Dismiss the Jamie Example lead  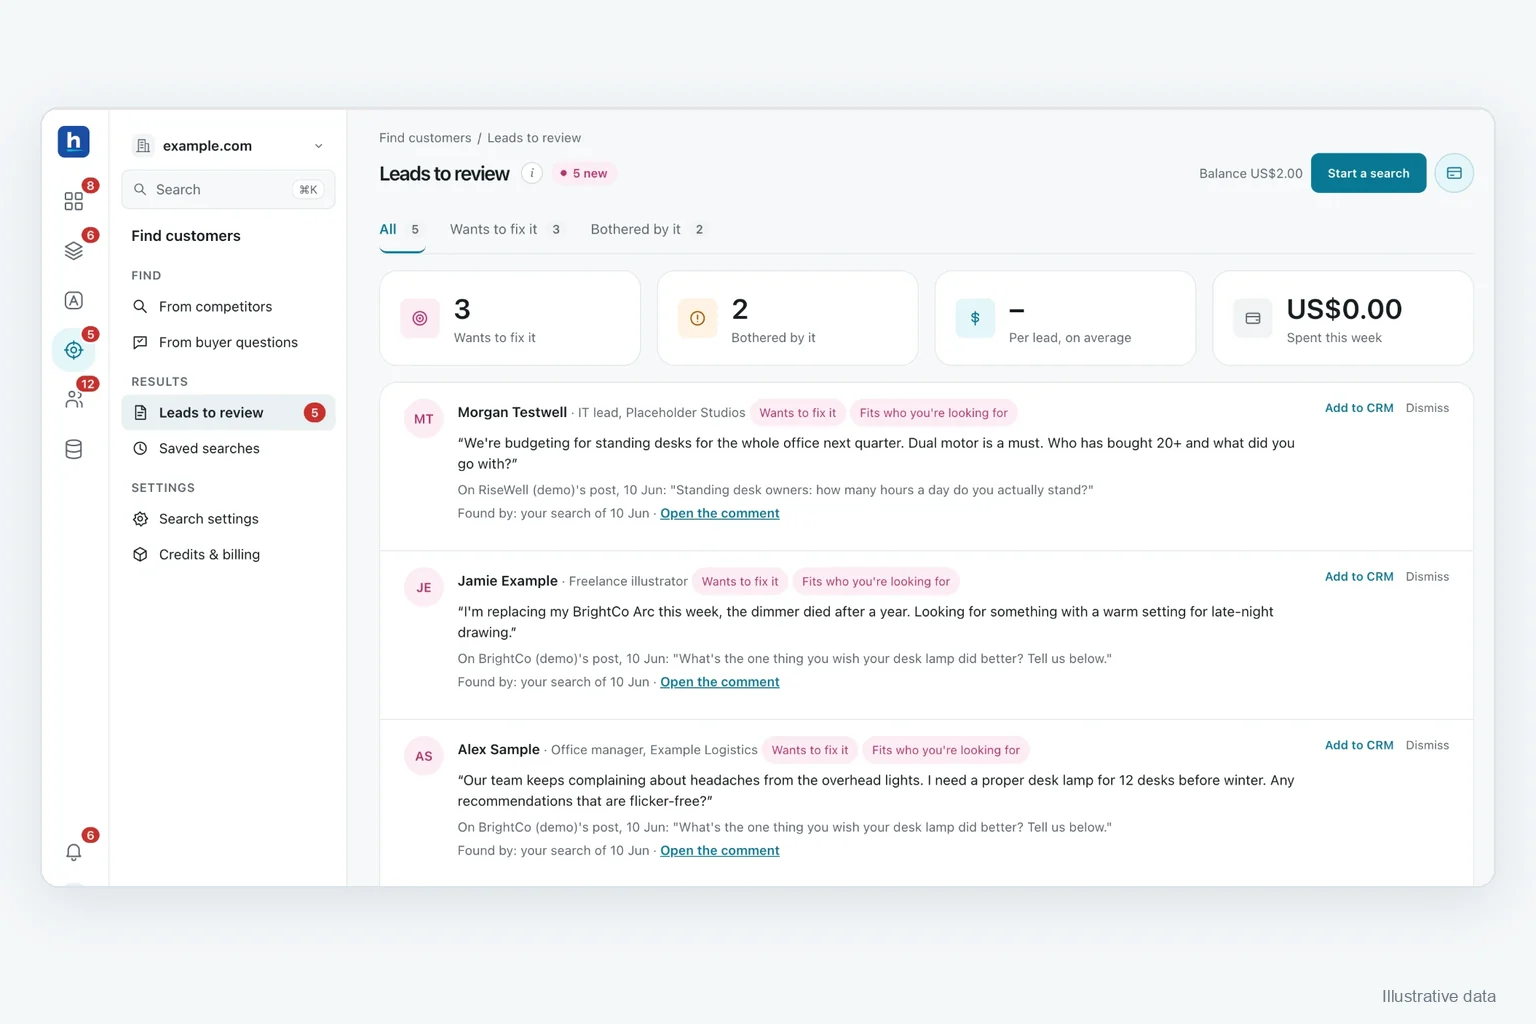(x=1427, y=577)
